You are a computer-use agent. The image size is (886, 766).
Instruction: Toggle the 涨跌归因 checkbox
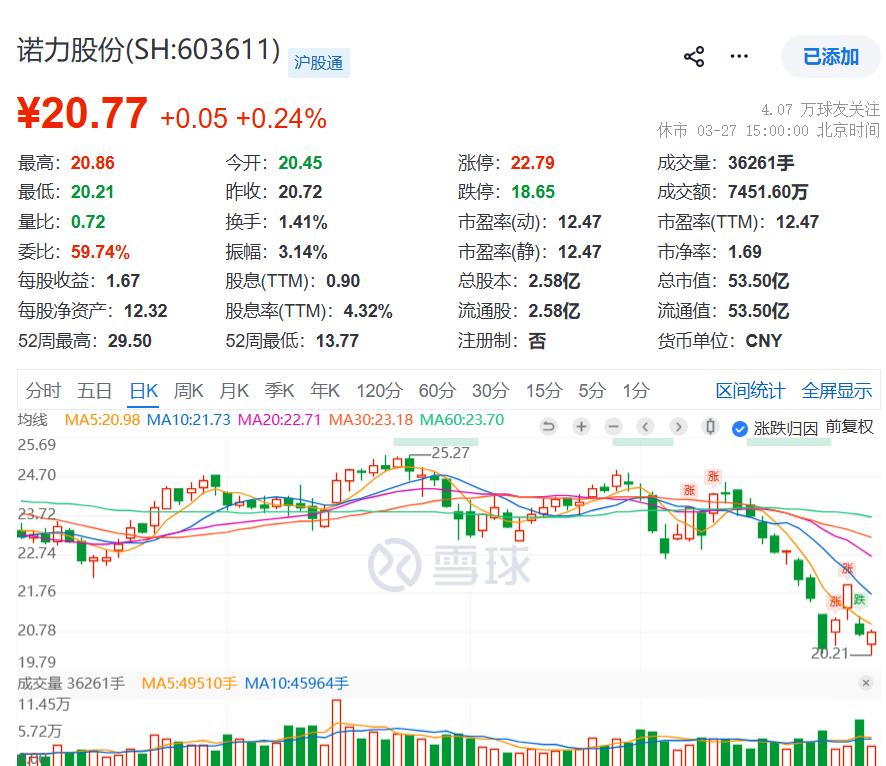point(740,429)
